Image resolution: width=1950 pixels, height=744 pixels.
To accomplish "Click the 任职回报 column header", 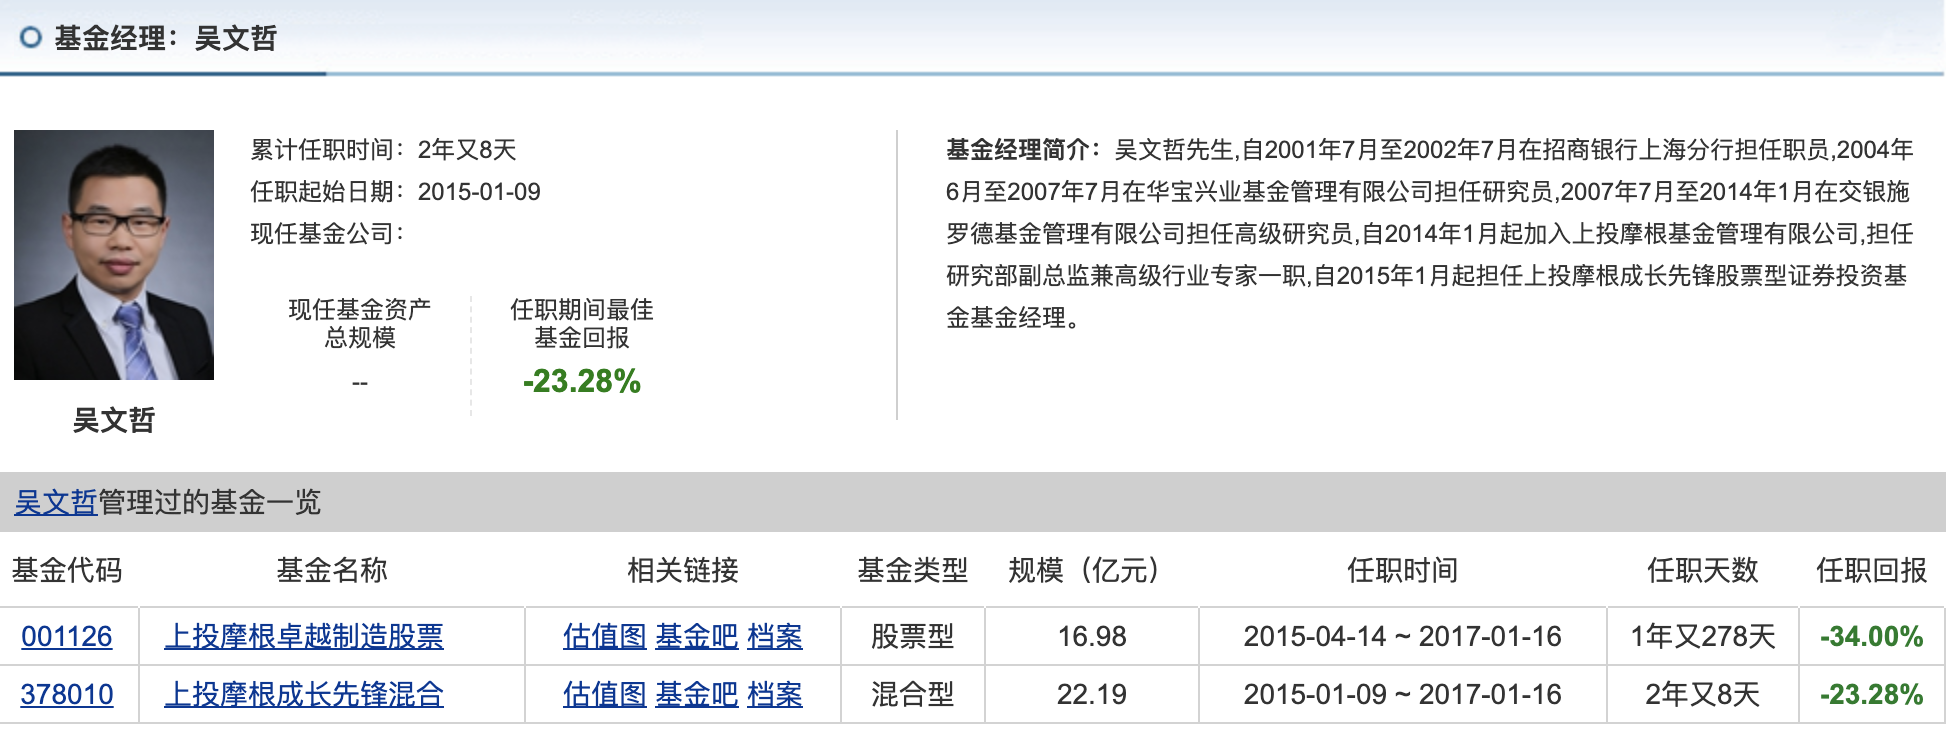I will point(1872,570).
